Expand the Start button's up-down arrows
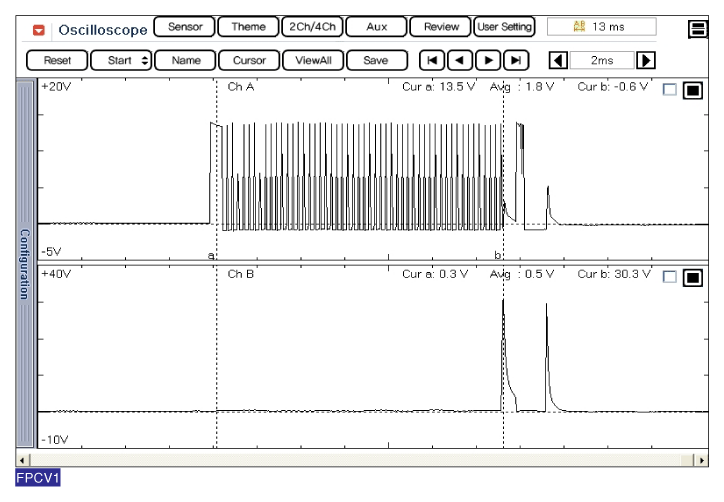This screenshot has height=502, width=724. [146, 60]
